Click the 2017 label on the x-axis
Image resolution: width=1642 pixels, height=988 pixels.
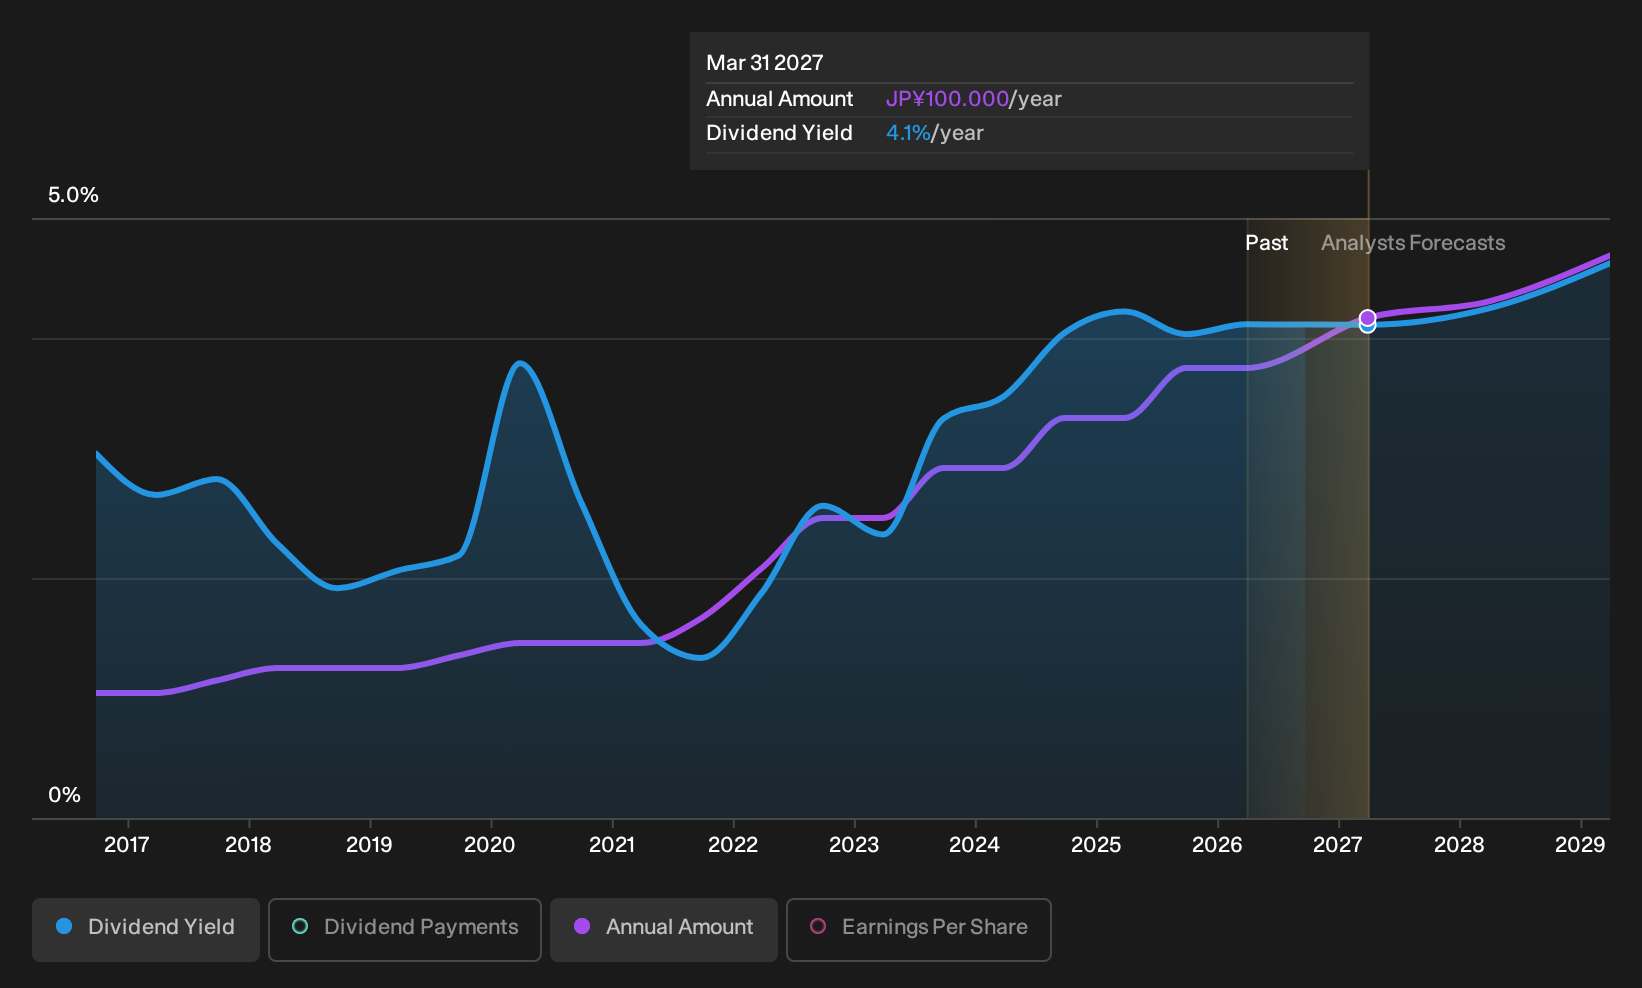(x=127, y=845)
